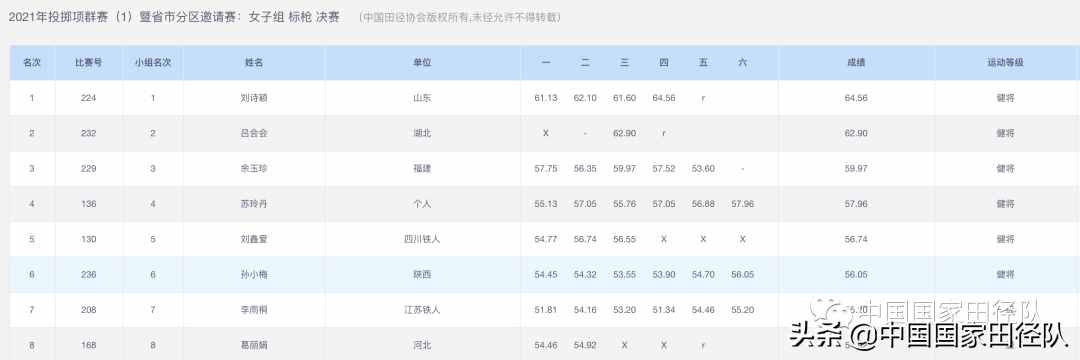Click fifth-attempt mark 54.70
The width and height of the screenshot is (1080, 360).
[x=703, y=275]
